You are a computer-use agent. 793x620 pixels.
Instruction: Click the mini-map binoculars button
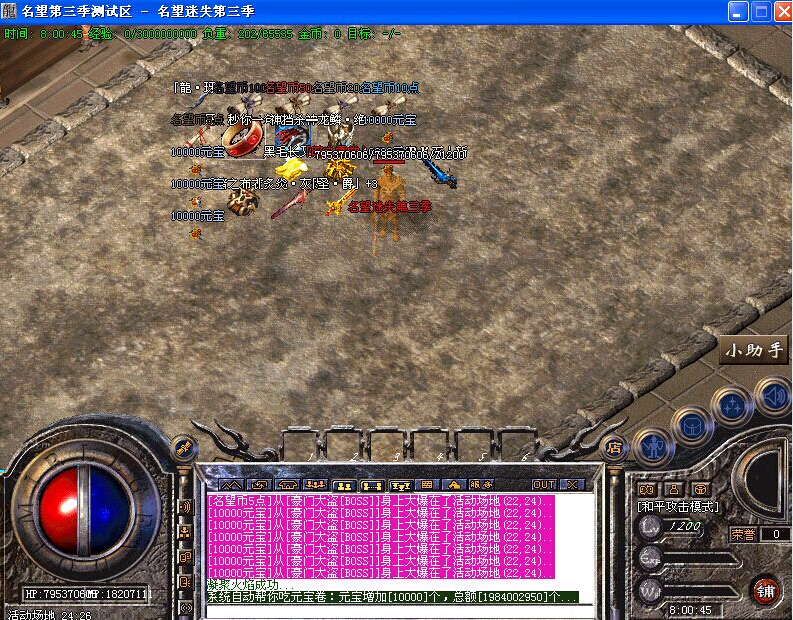pos(647,489)
